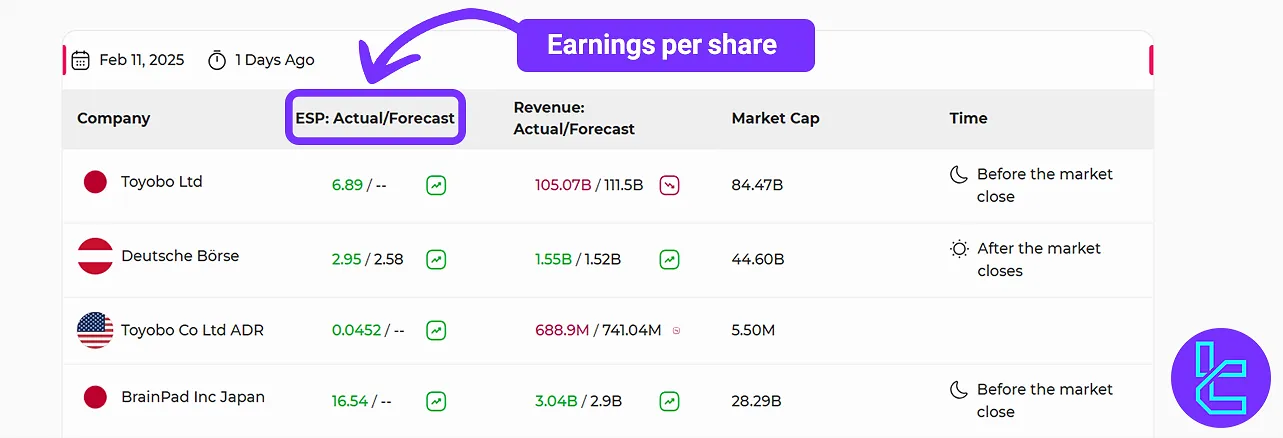Screen dimensions: 1283x438
Task: Click the 1 Days Ago text
Action: tap(275, 60)
